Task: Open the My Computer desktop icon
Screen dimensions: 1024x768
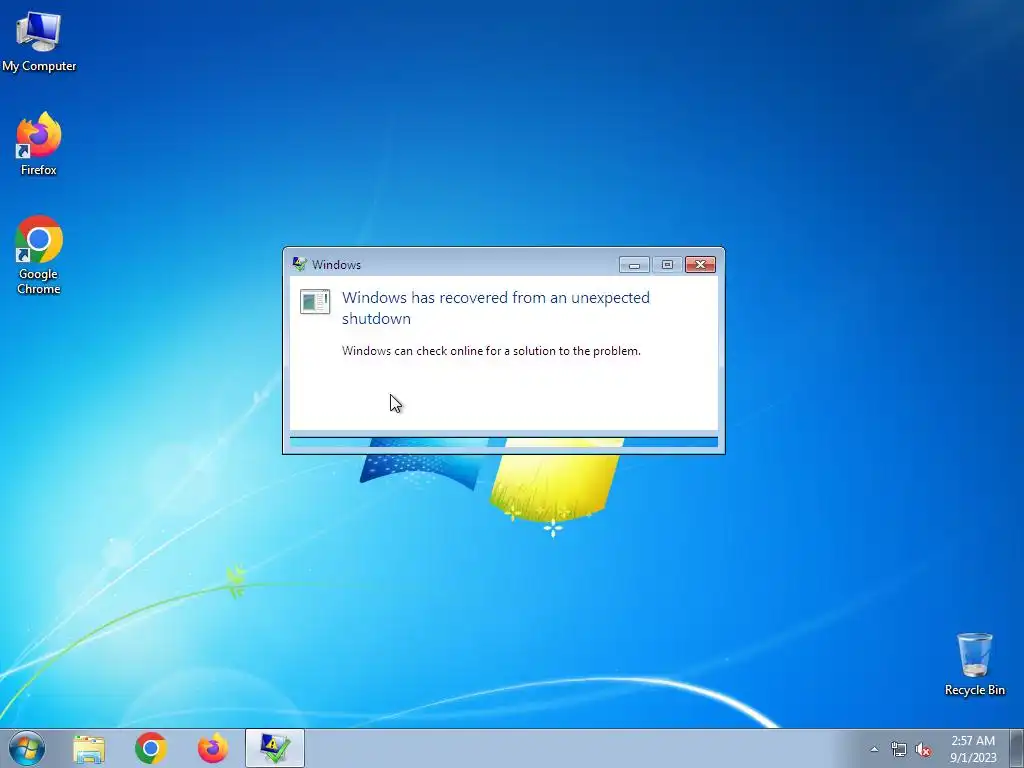Action: pyautogui.click(x=39, y=41)
